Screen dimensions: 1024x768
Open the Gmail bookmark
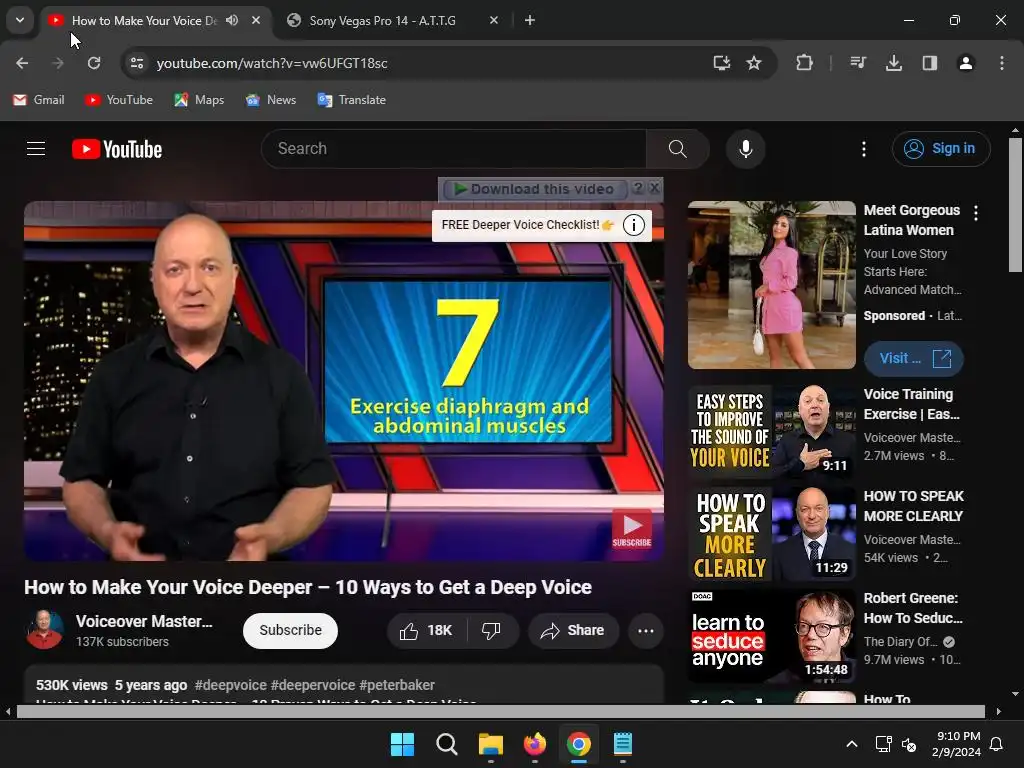(x=39, y=100)
